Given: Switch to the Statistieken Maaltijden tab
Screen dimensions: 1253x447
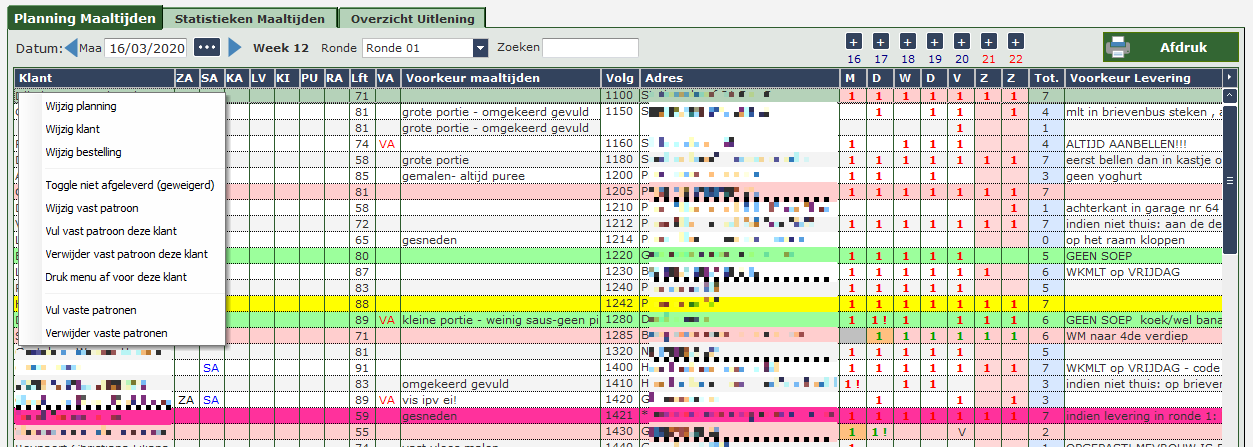Looking at the screenshot, I should coord(250,18).
